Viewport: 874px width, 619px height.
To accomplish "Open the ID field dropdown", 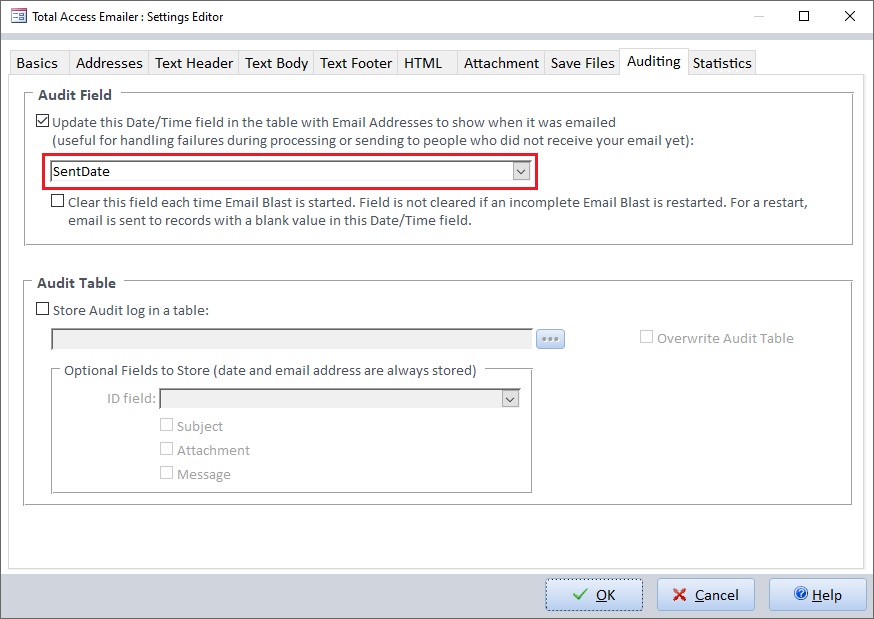I will tap(510, 399).
